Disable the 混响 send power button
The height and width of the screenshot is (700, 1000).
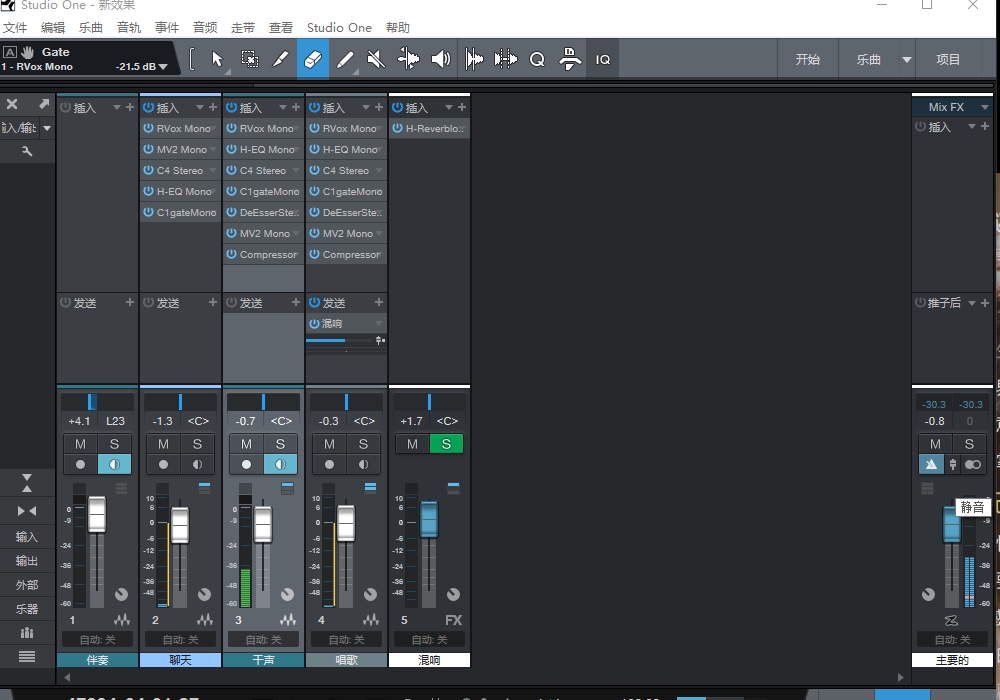pos(314,323)
